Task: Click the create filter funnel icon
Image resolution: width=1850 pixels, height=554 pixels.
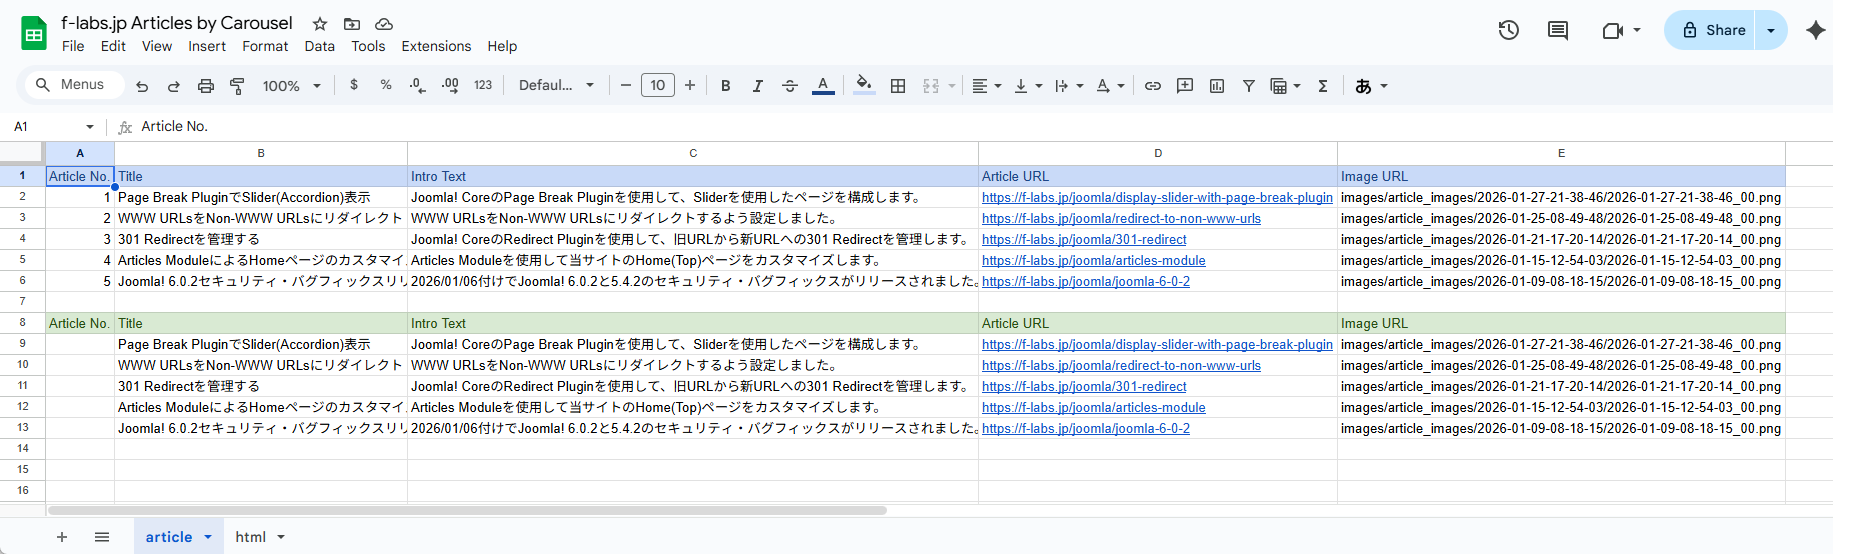Action: click(x=1248, y=86)
